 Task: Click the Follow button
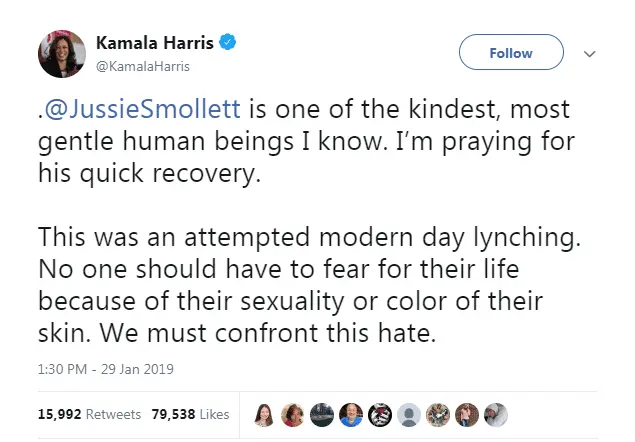510,53
